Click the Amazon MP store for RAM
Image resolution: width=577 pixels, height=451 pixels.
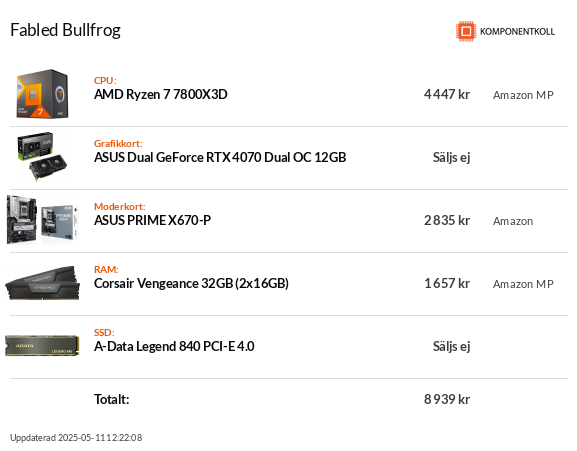click(x=523, y=284)
